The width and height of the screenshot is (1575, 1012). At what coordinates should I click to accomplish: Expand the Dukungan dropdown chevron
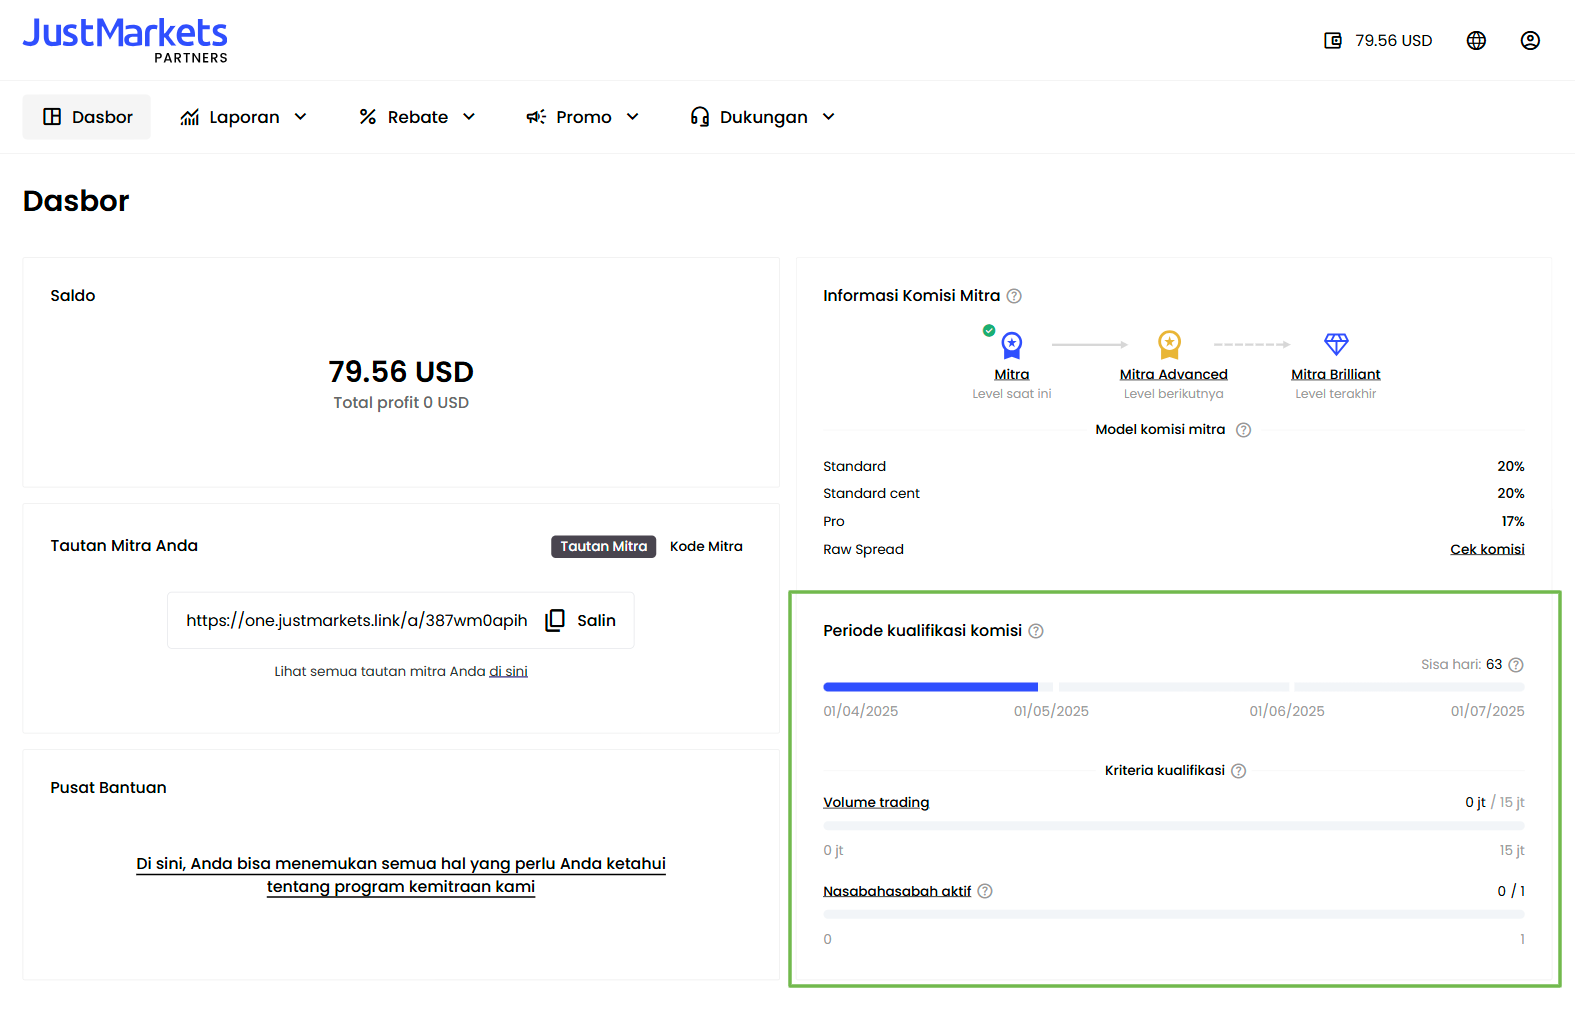(829, 117)
